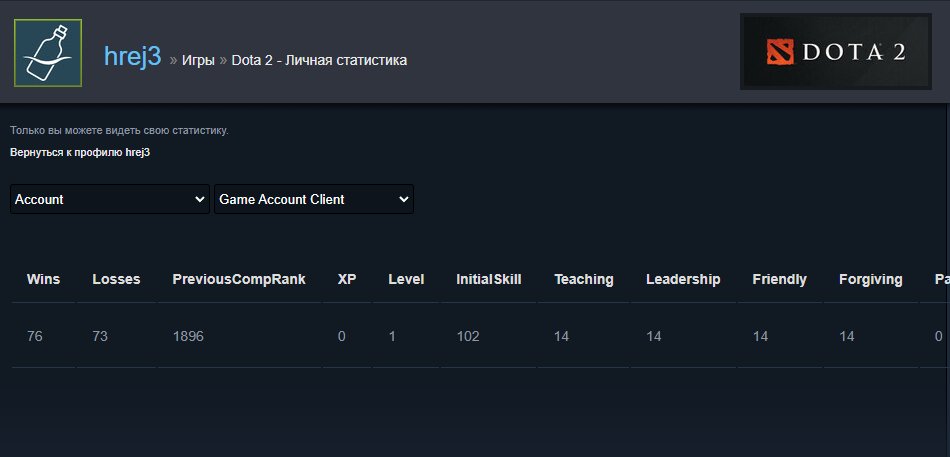Select the Wins value 76

coord(35,336)
